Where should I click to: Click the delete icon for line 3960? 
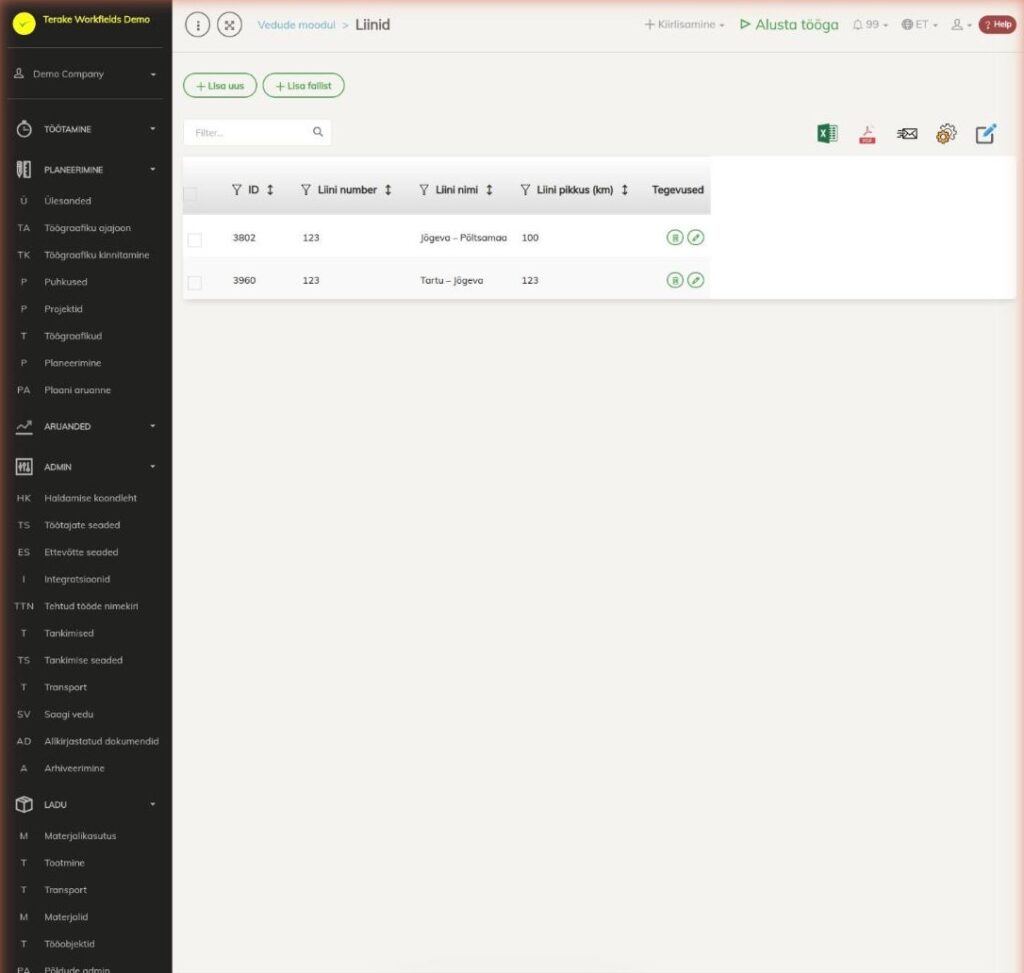click(x=675, y=280)
